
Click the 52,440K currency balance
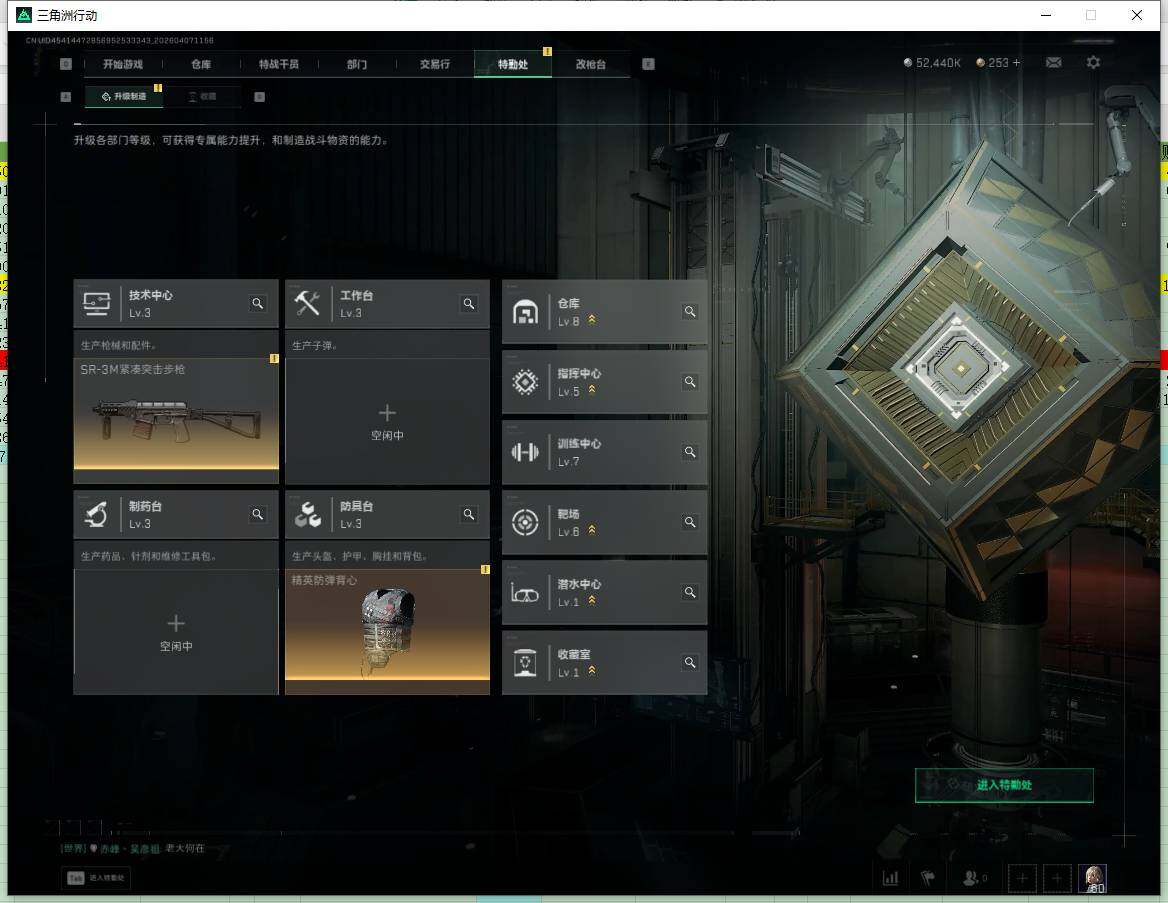(932, 63)
